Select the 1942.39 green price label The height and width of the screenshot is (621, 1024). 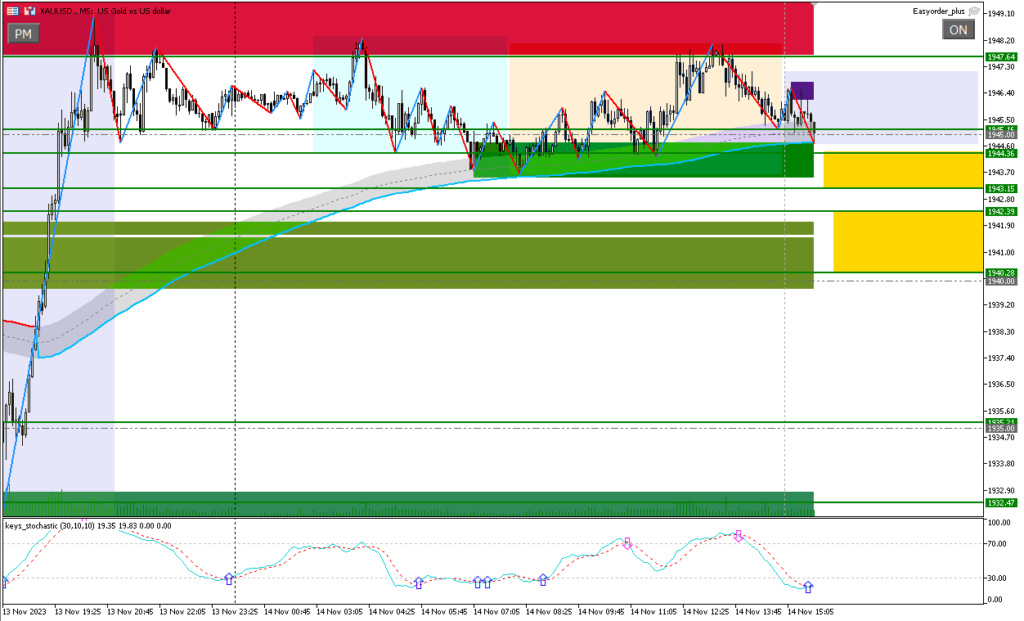(x=1000, y=211)
